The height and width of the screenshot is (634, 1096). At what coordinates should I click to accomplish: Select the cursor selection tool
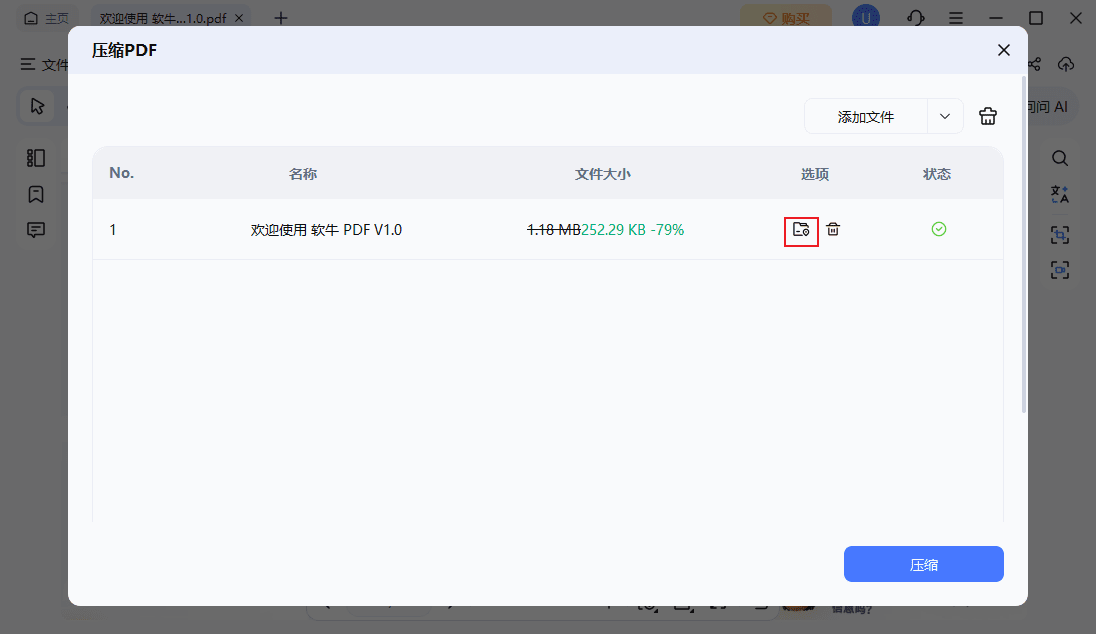point(37,106)
